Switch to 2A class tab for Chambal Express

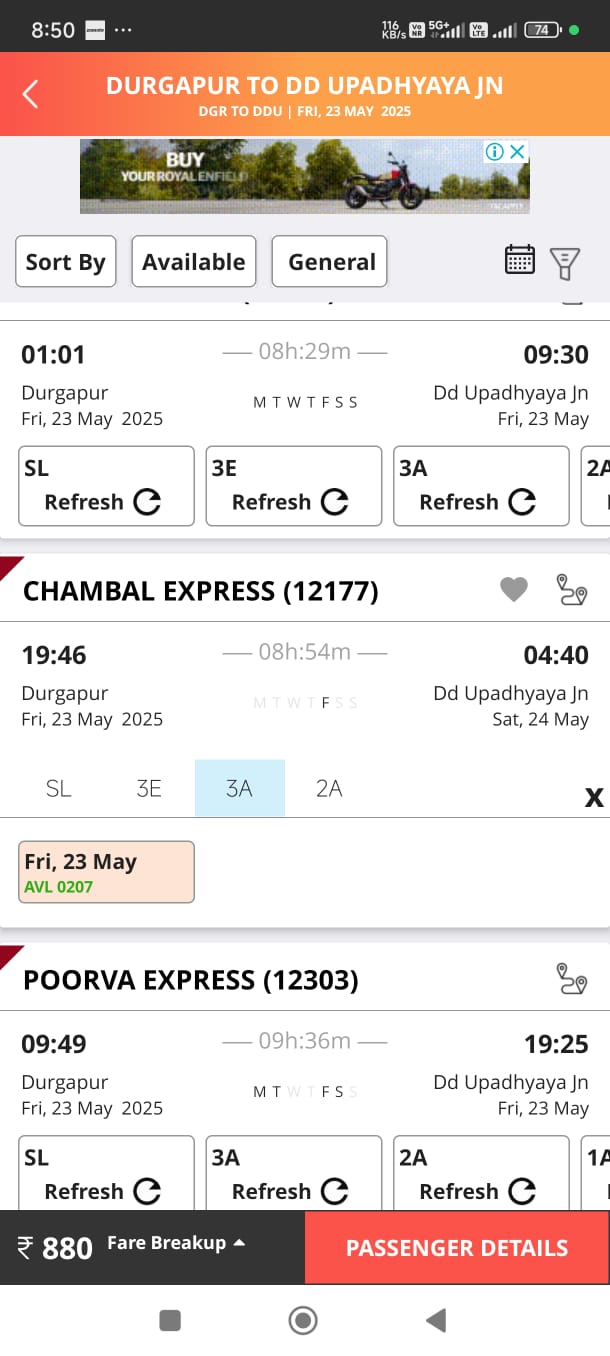tap(329, 789)
